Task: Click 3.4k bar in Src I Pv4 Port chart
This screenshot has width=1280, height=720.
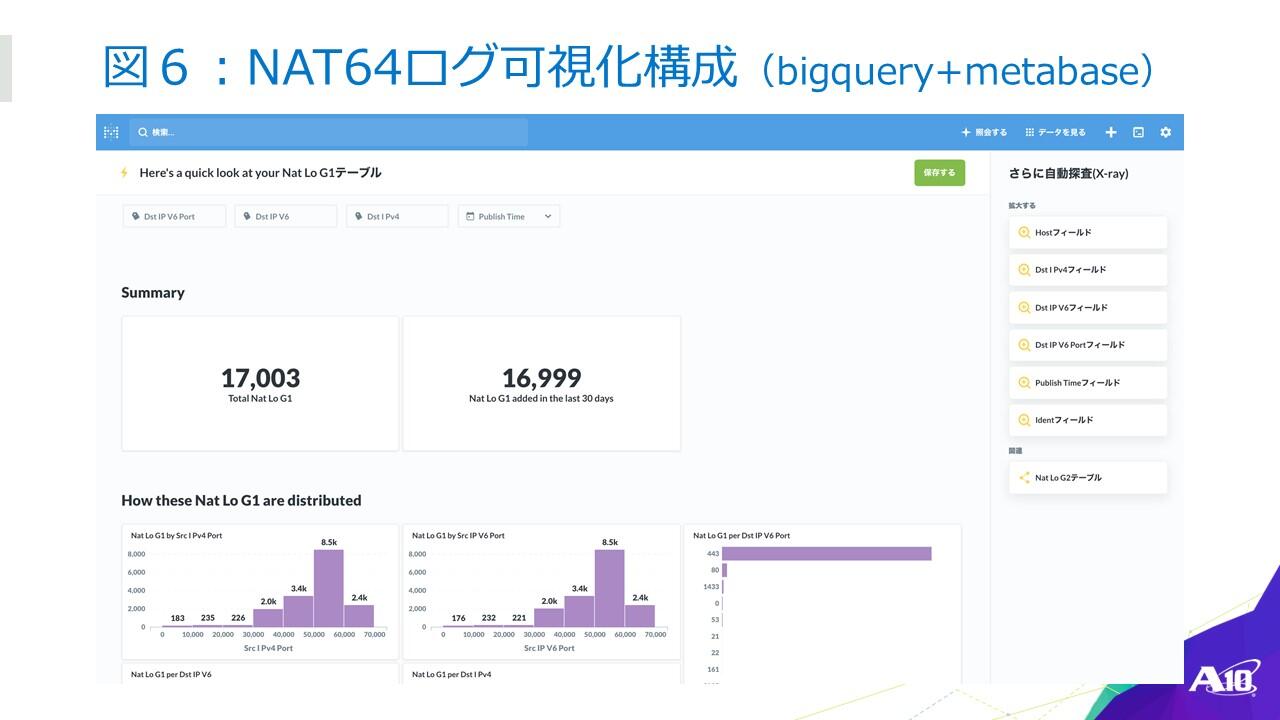Action: [x=298, y=611]
